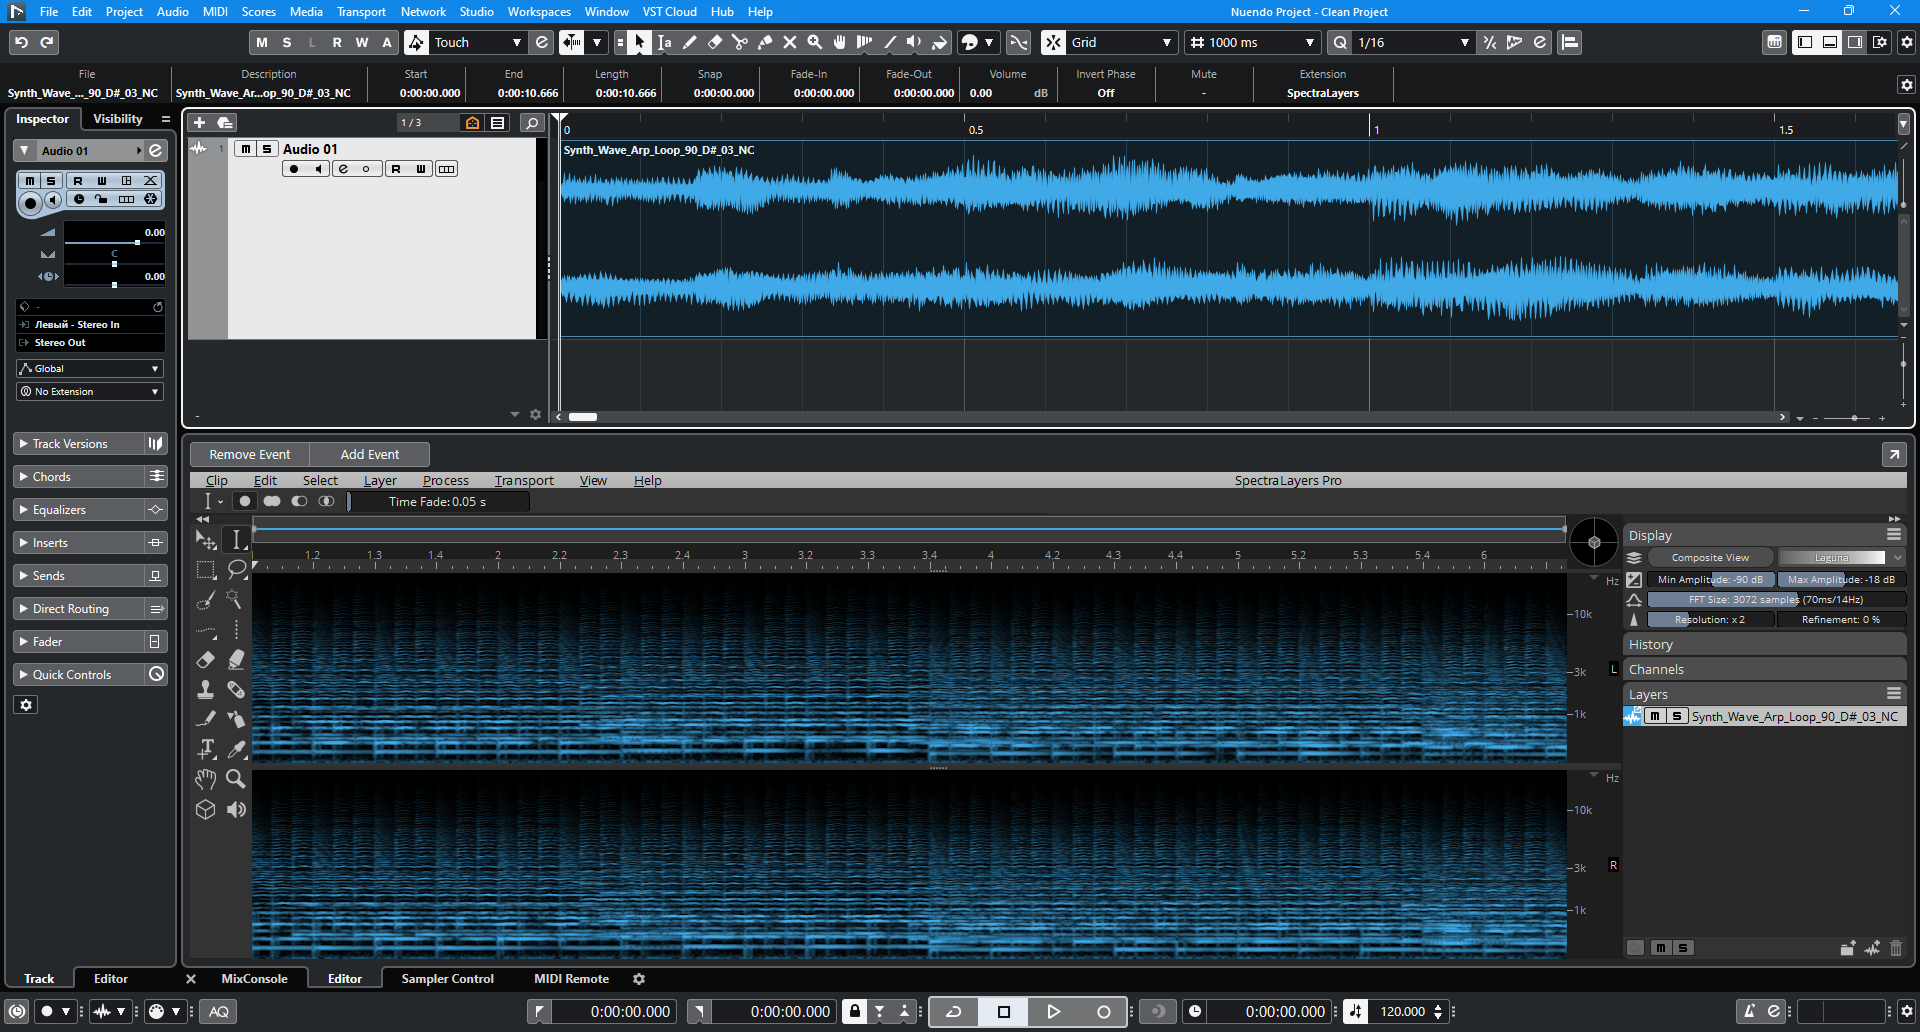Click transport Record button
Screen dimensions: 1920x1032
[1104, 1011]
